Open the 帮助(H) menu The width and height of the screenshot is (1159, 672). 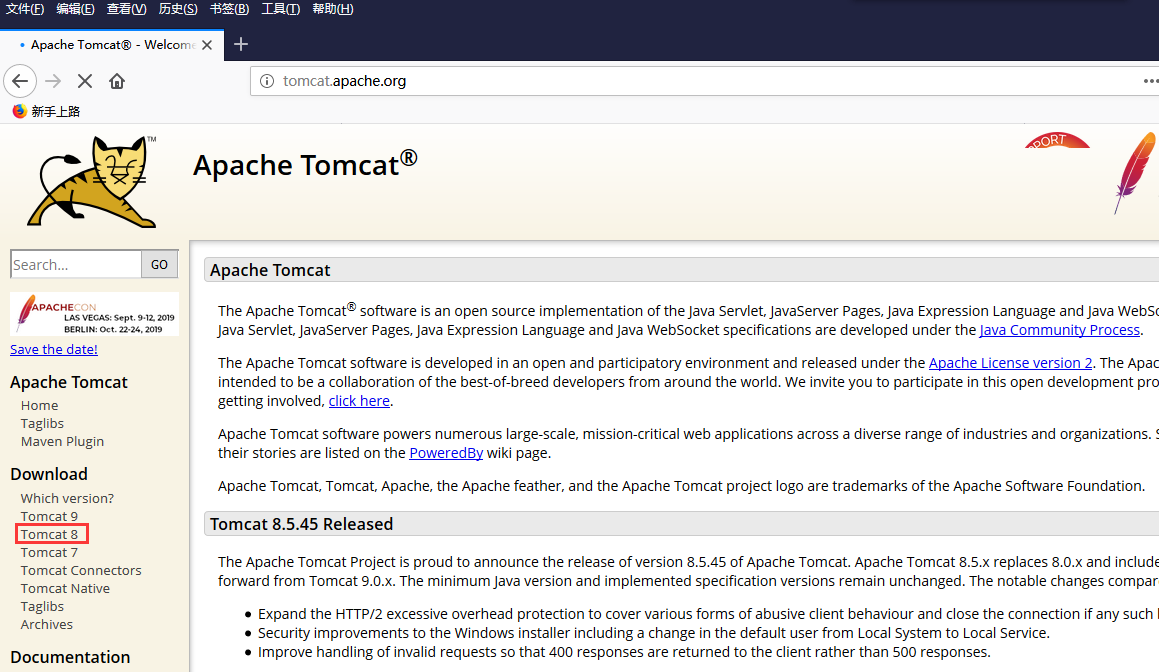(x=333, y=9)
